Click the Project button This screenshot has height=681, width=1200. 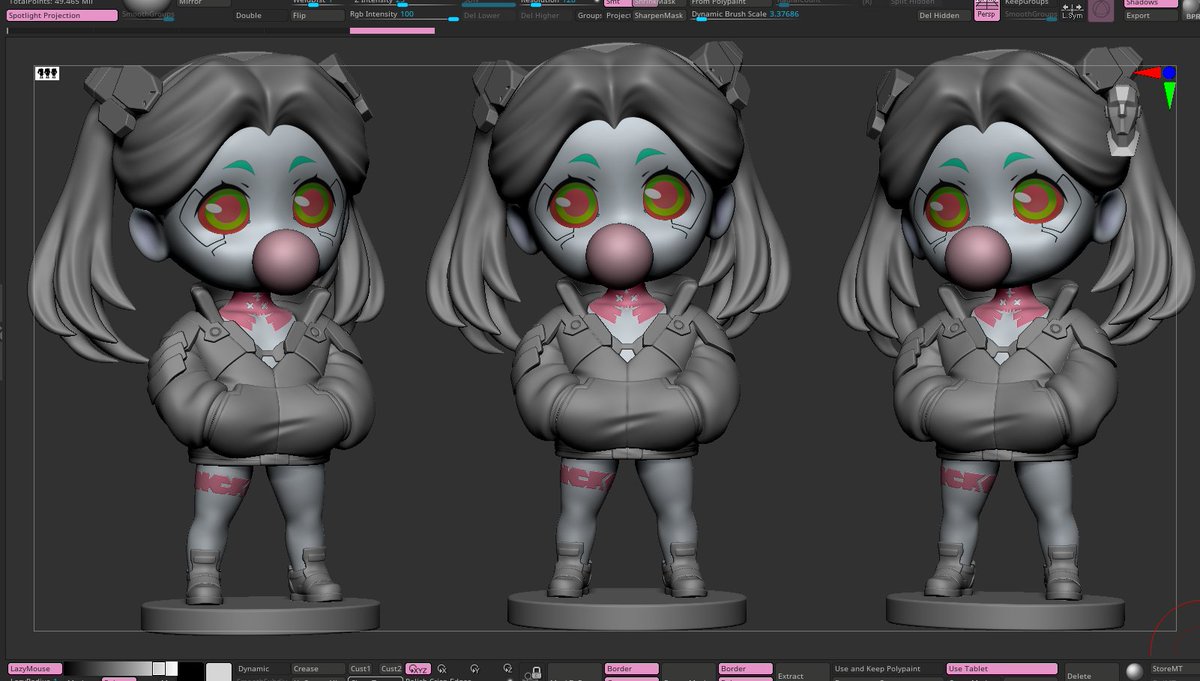pos(618,15)
